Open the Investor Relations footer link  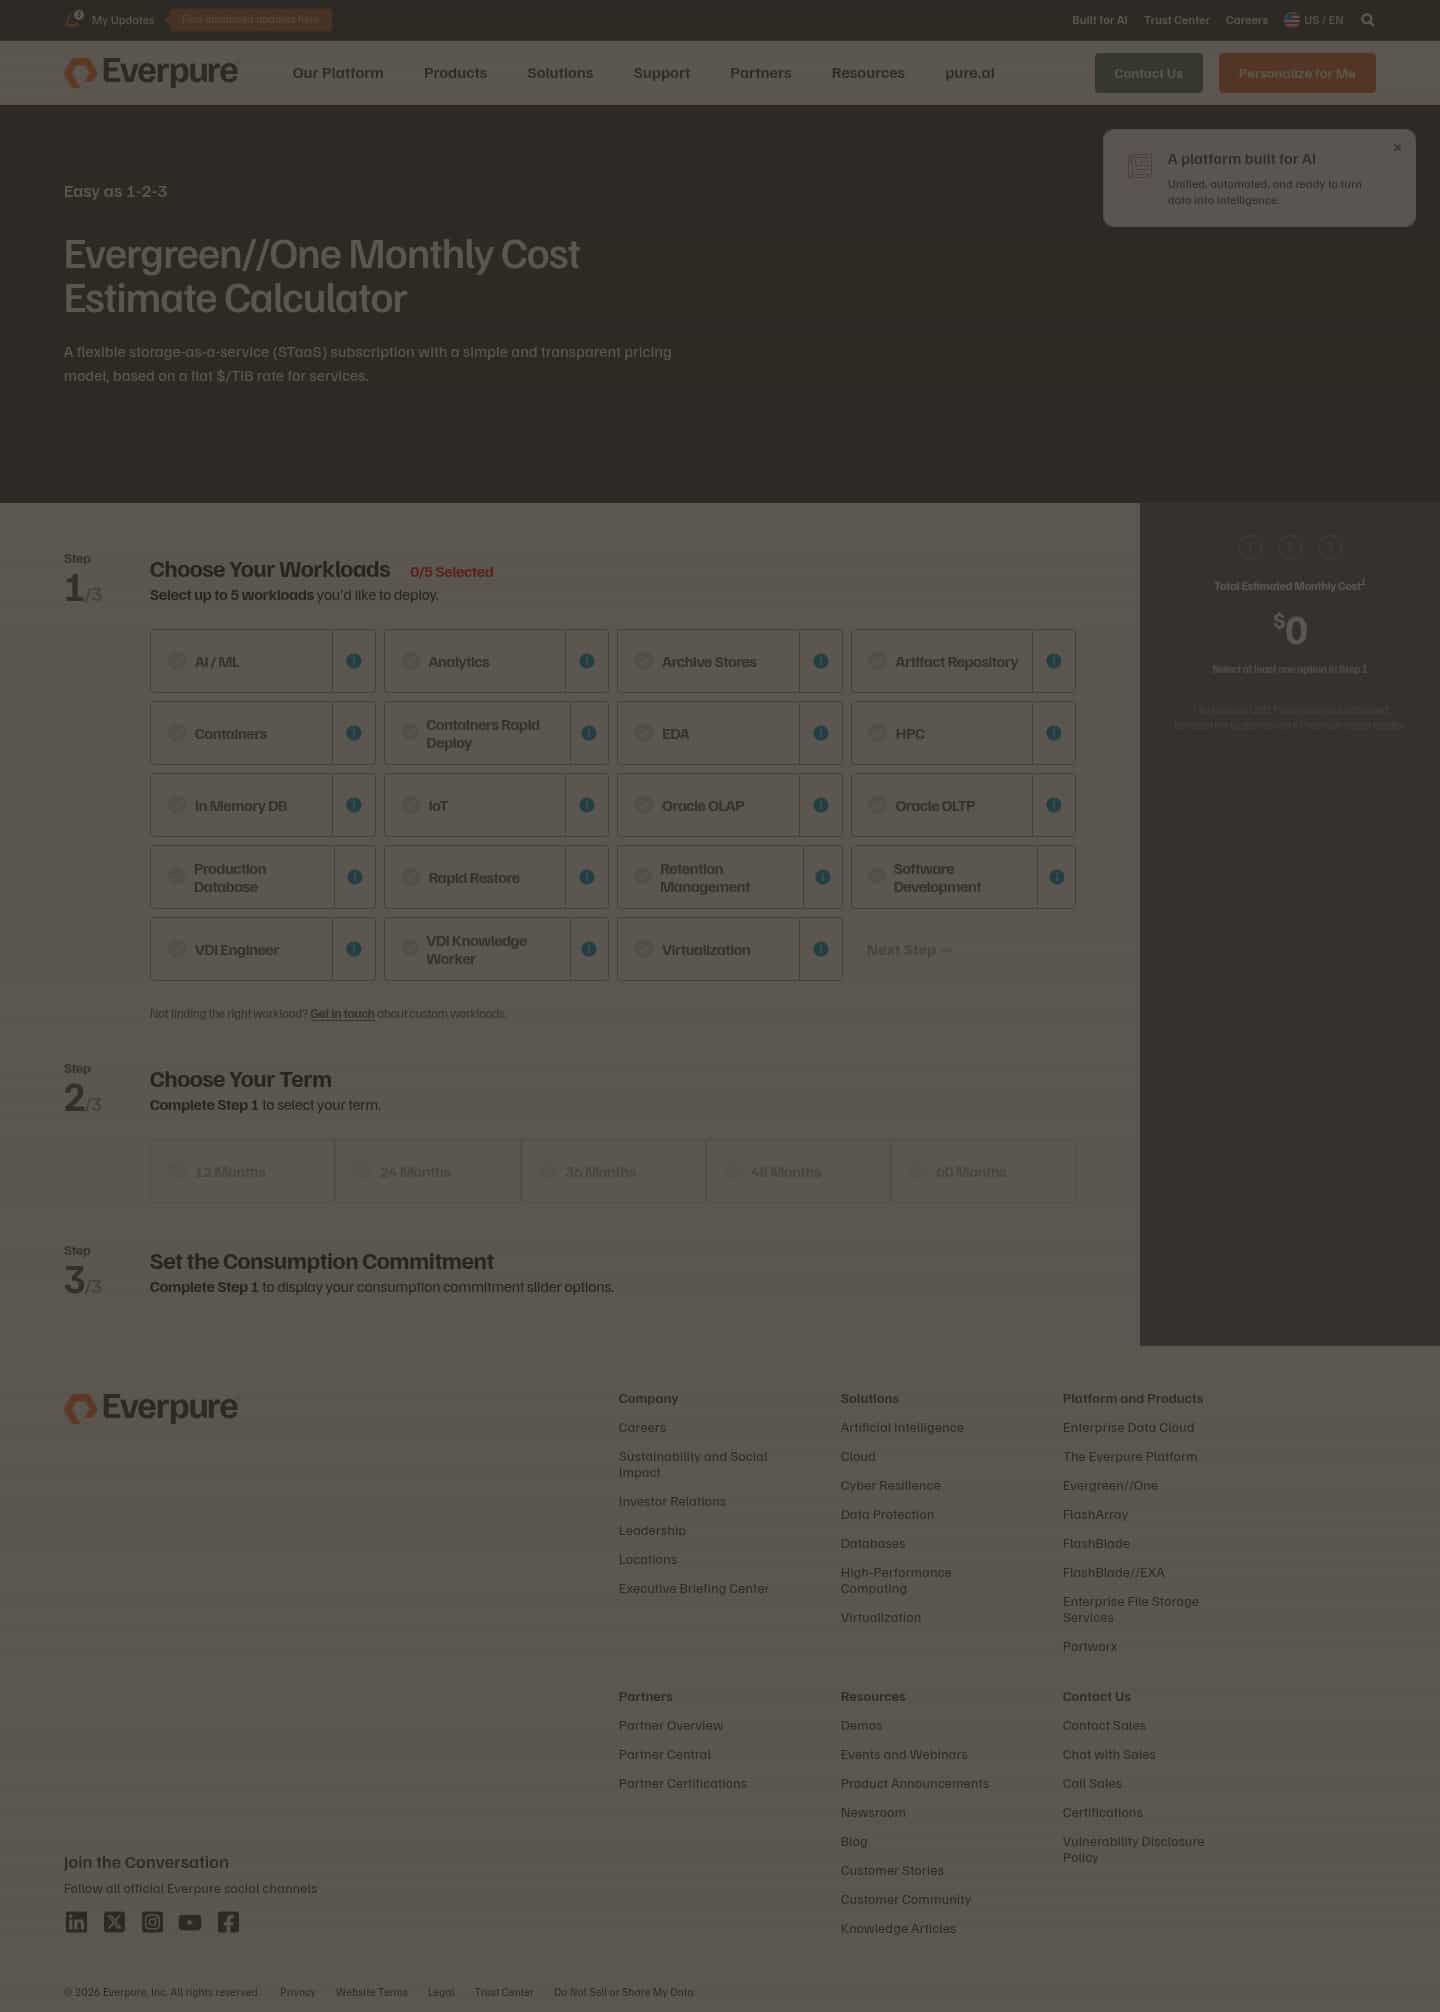[672, 1501]
